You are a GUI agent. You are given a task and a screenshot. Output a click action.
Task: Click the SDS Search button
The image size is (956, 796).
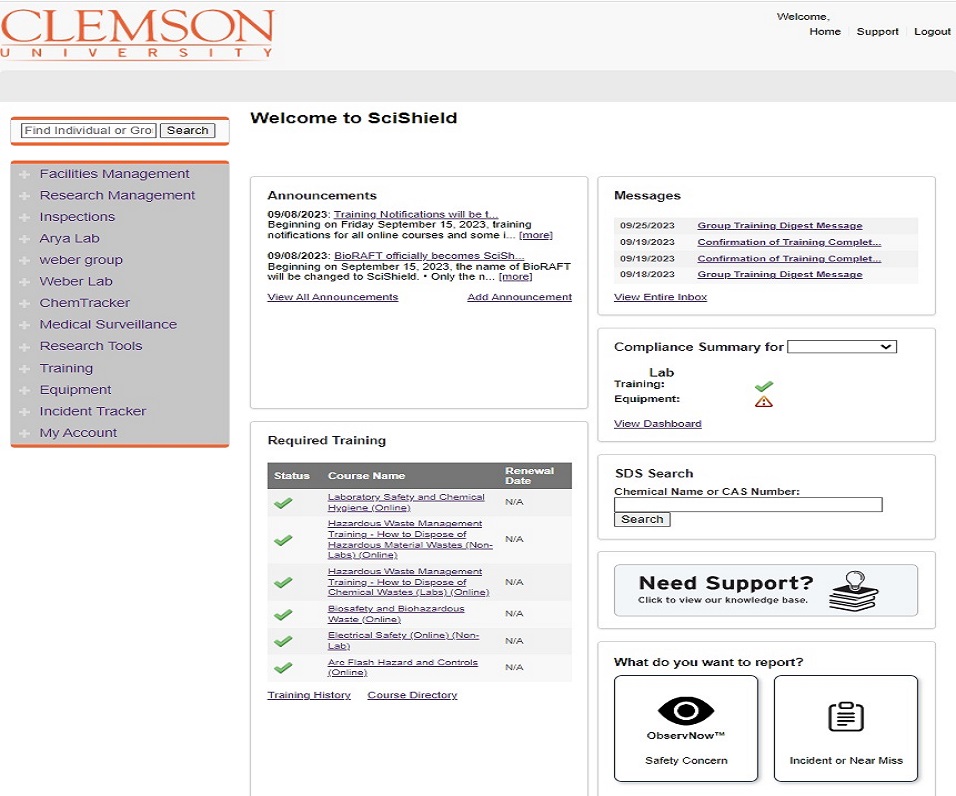click(642, 519)
